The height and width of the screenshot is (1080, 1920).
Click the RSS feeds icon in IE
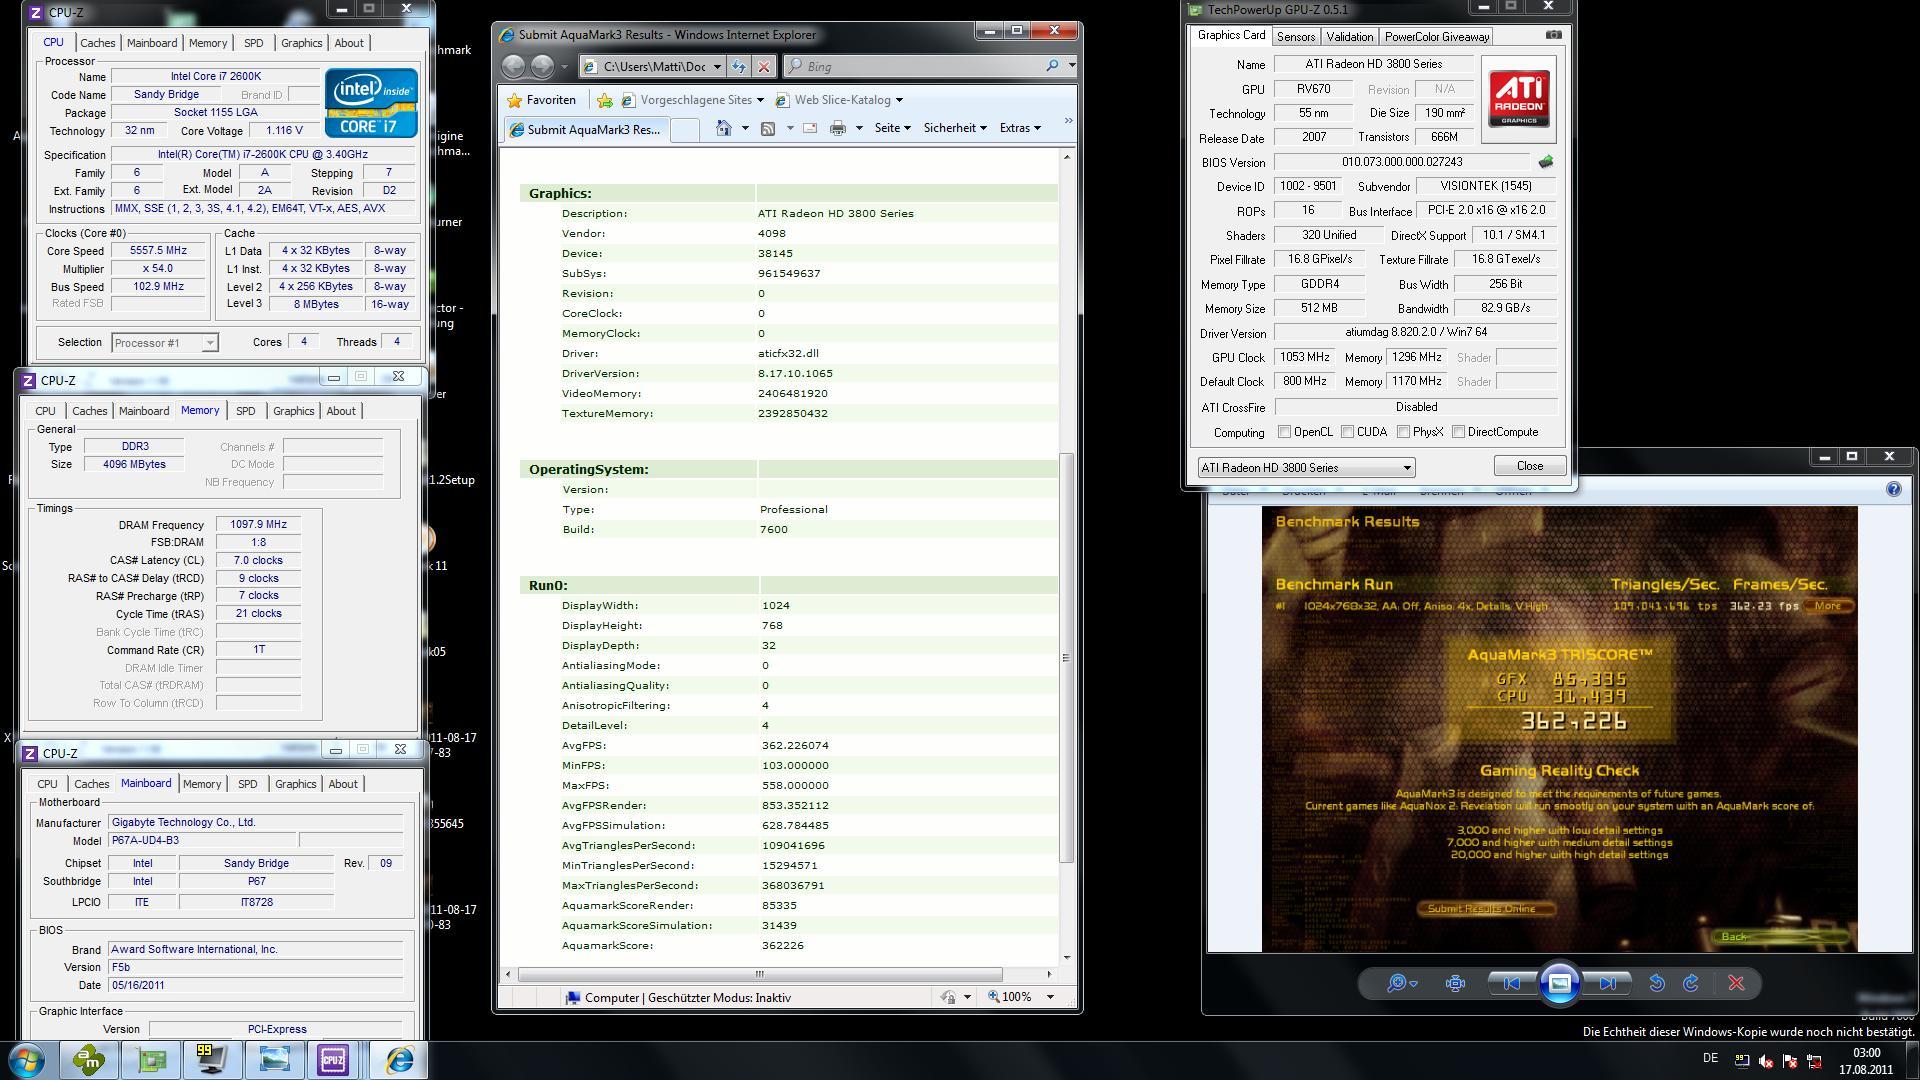[x=768, y=128]
